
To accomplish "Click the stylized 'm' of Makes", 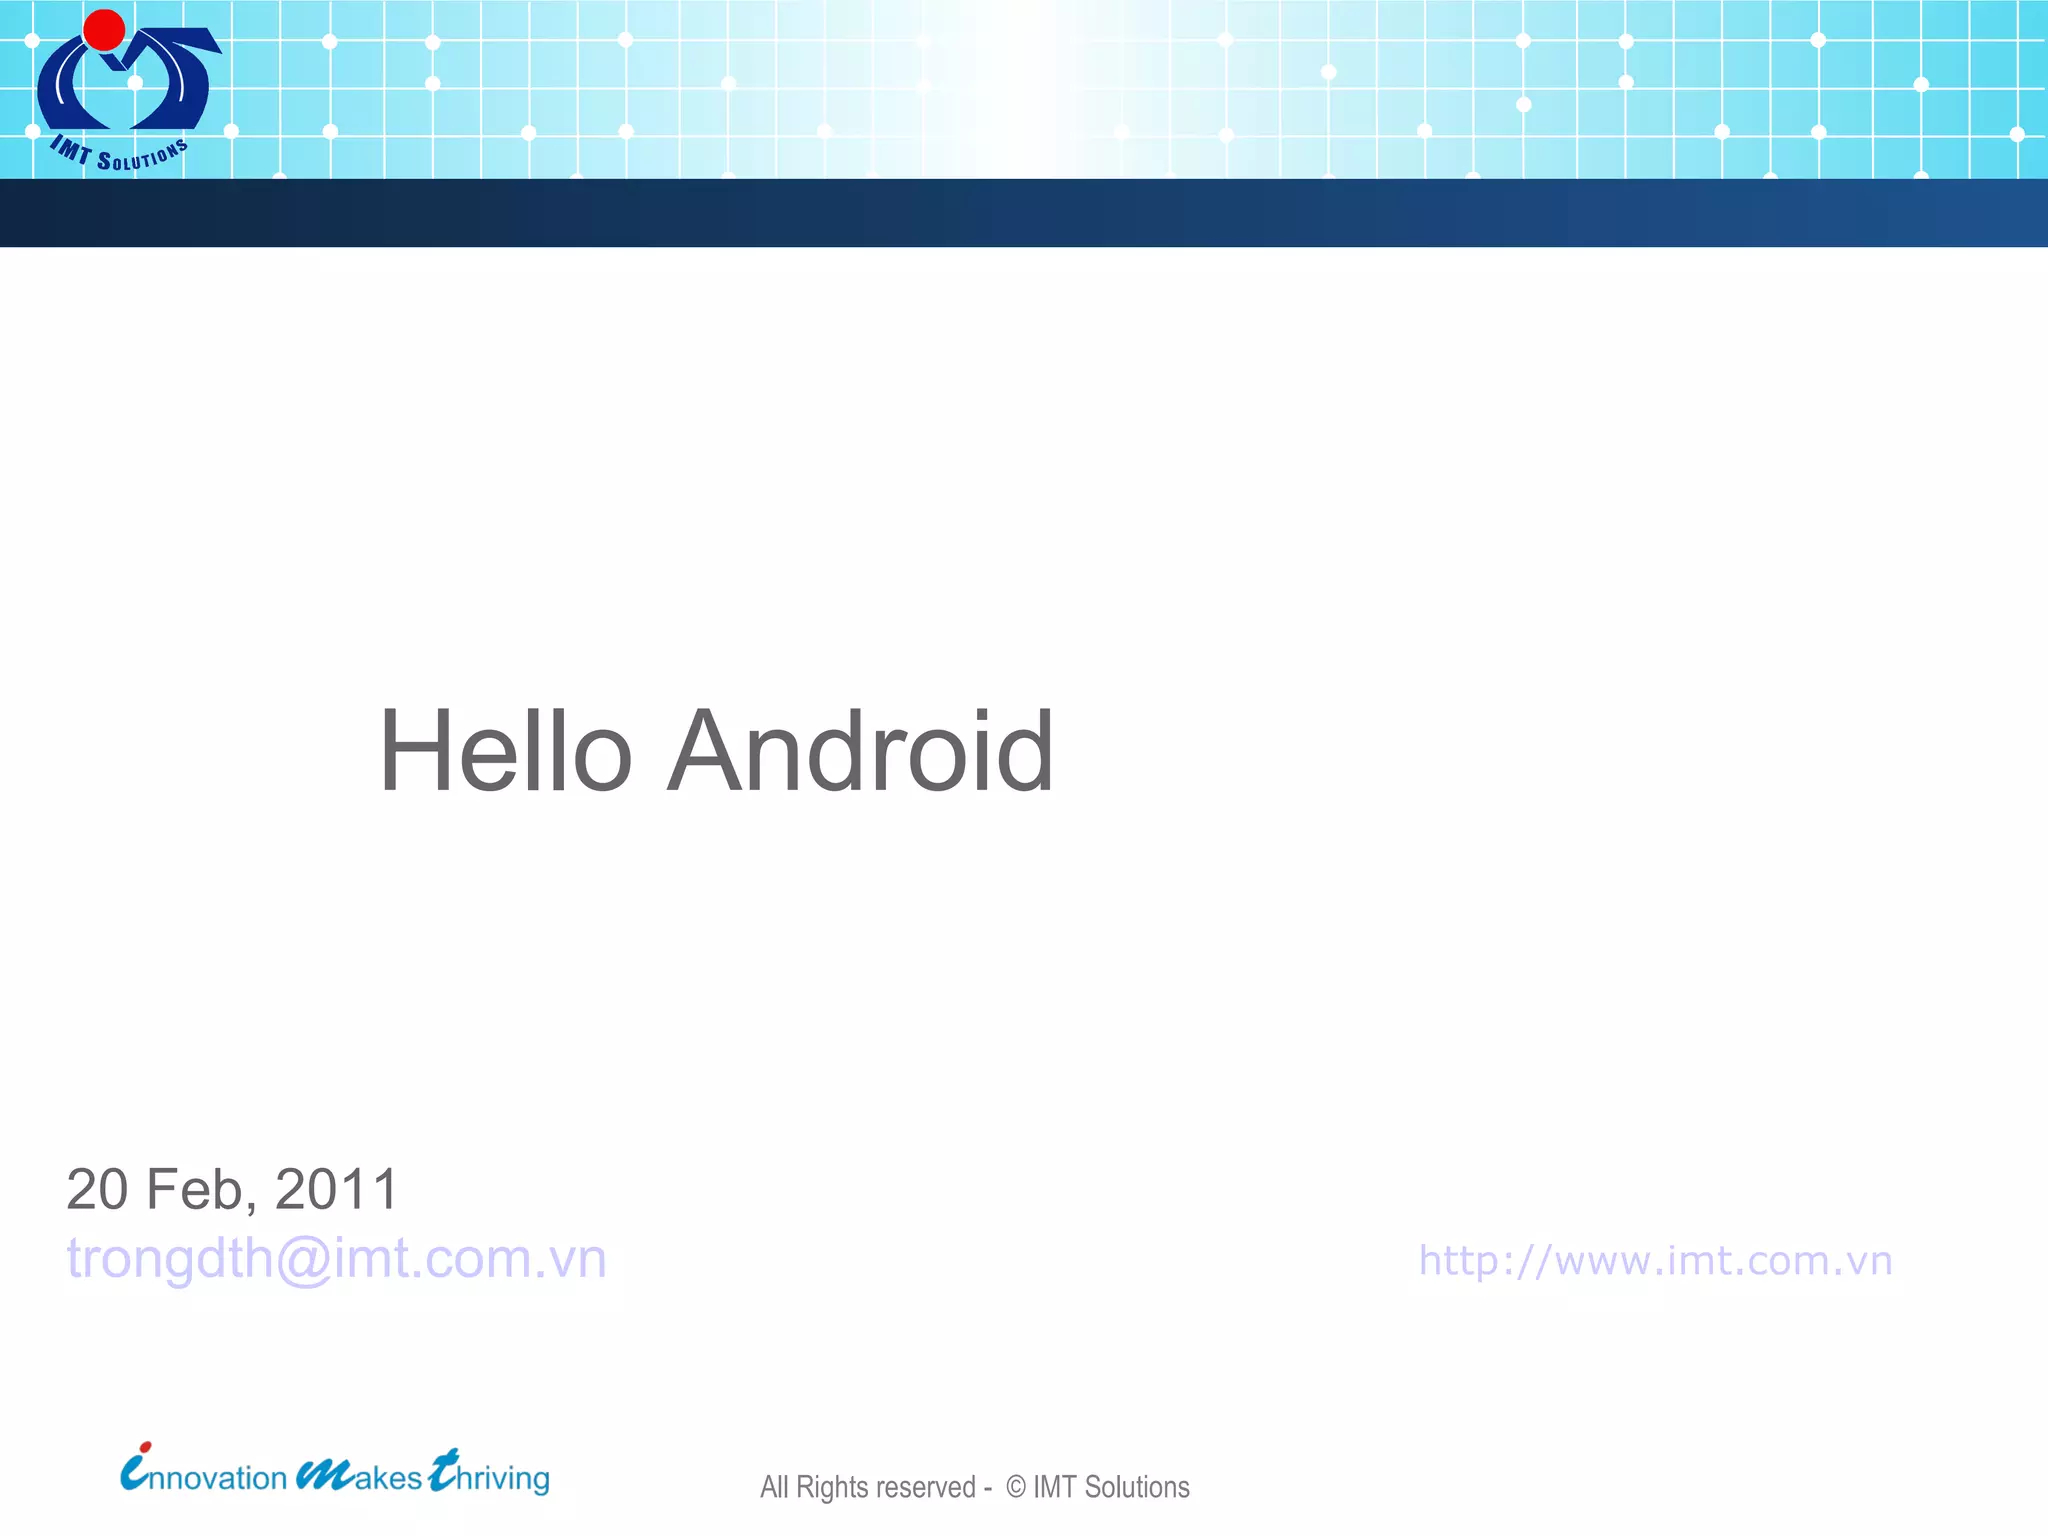I will (x=324, y=1474).
